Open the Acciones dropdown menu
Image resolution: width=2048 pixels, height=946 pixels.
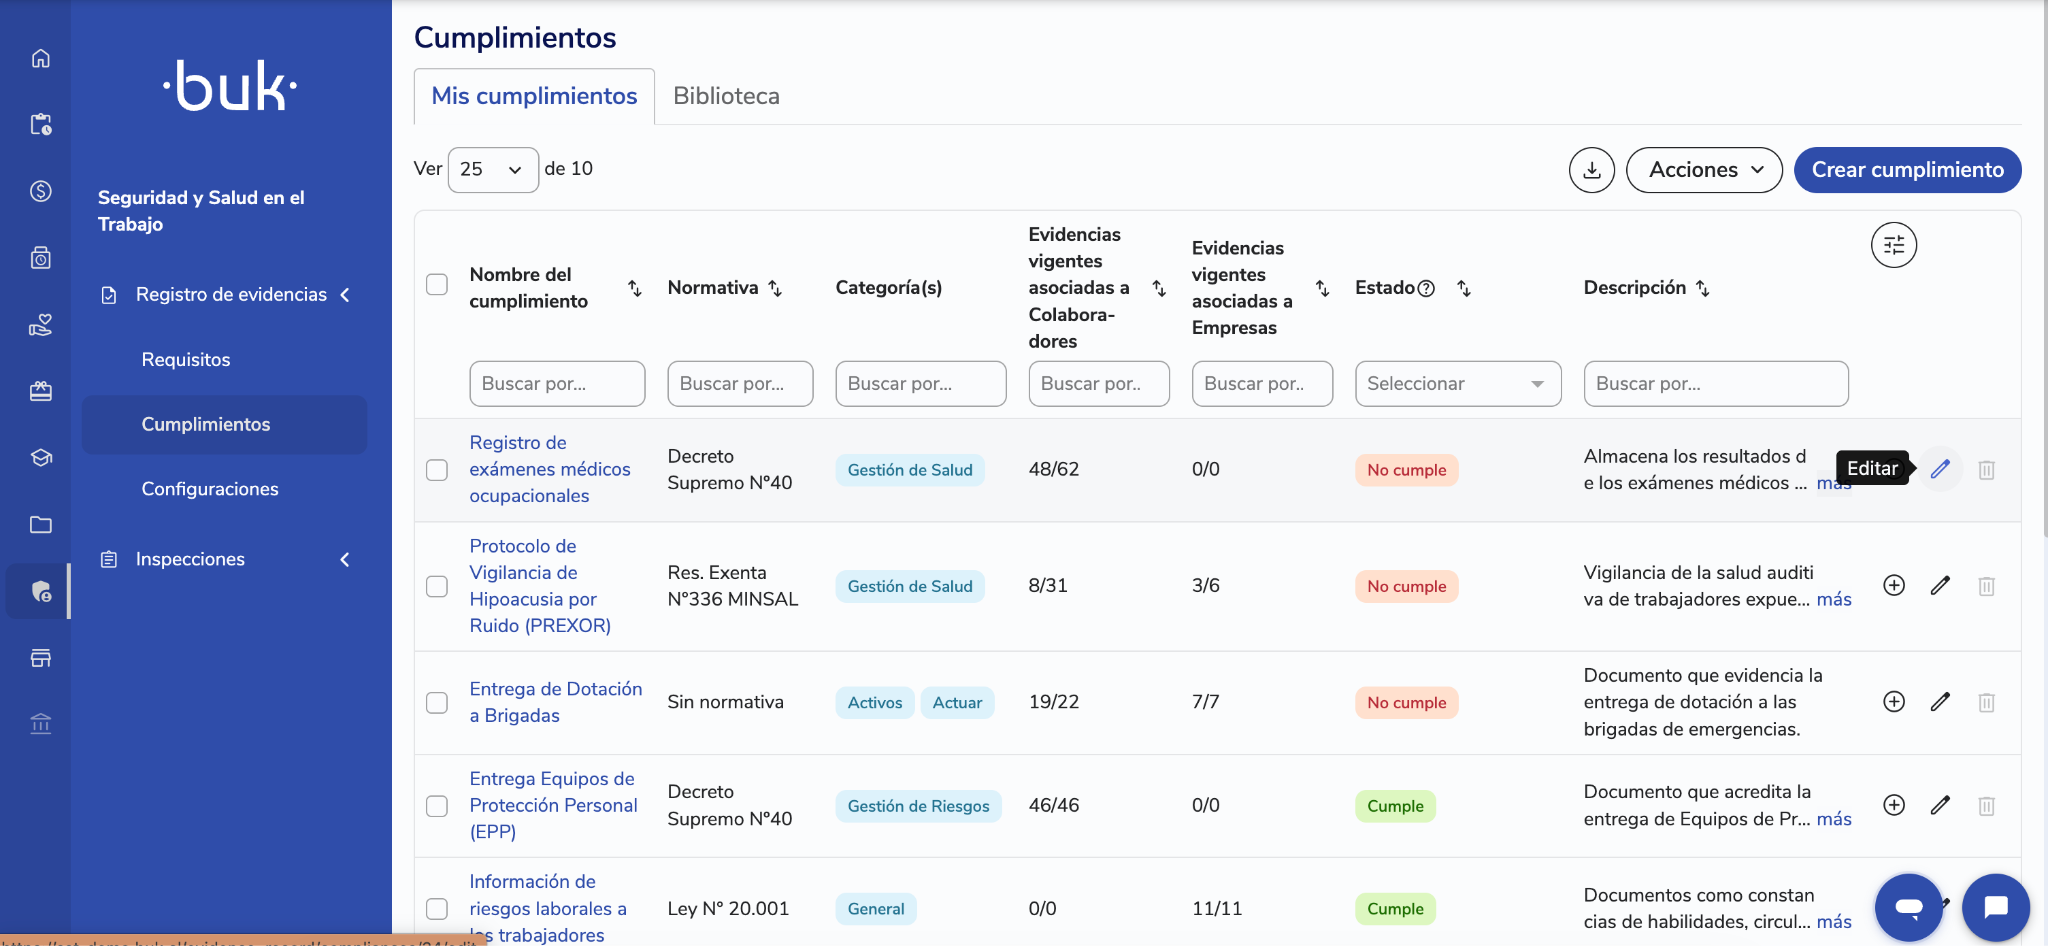(1704, 170)
